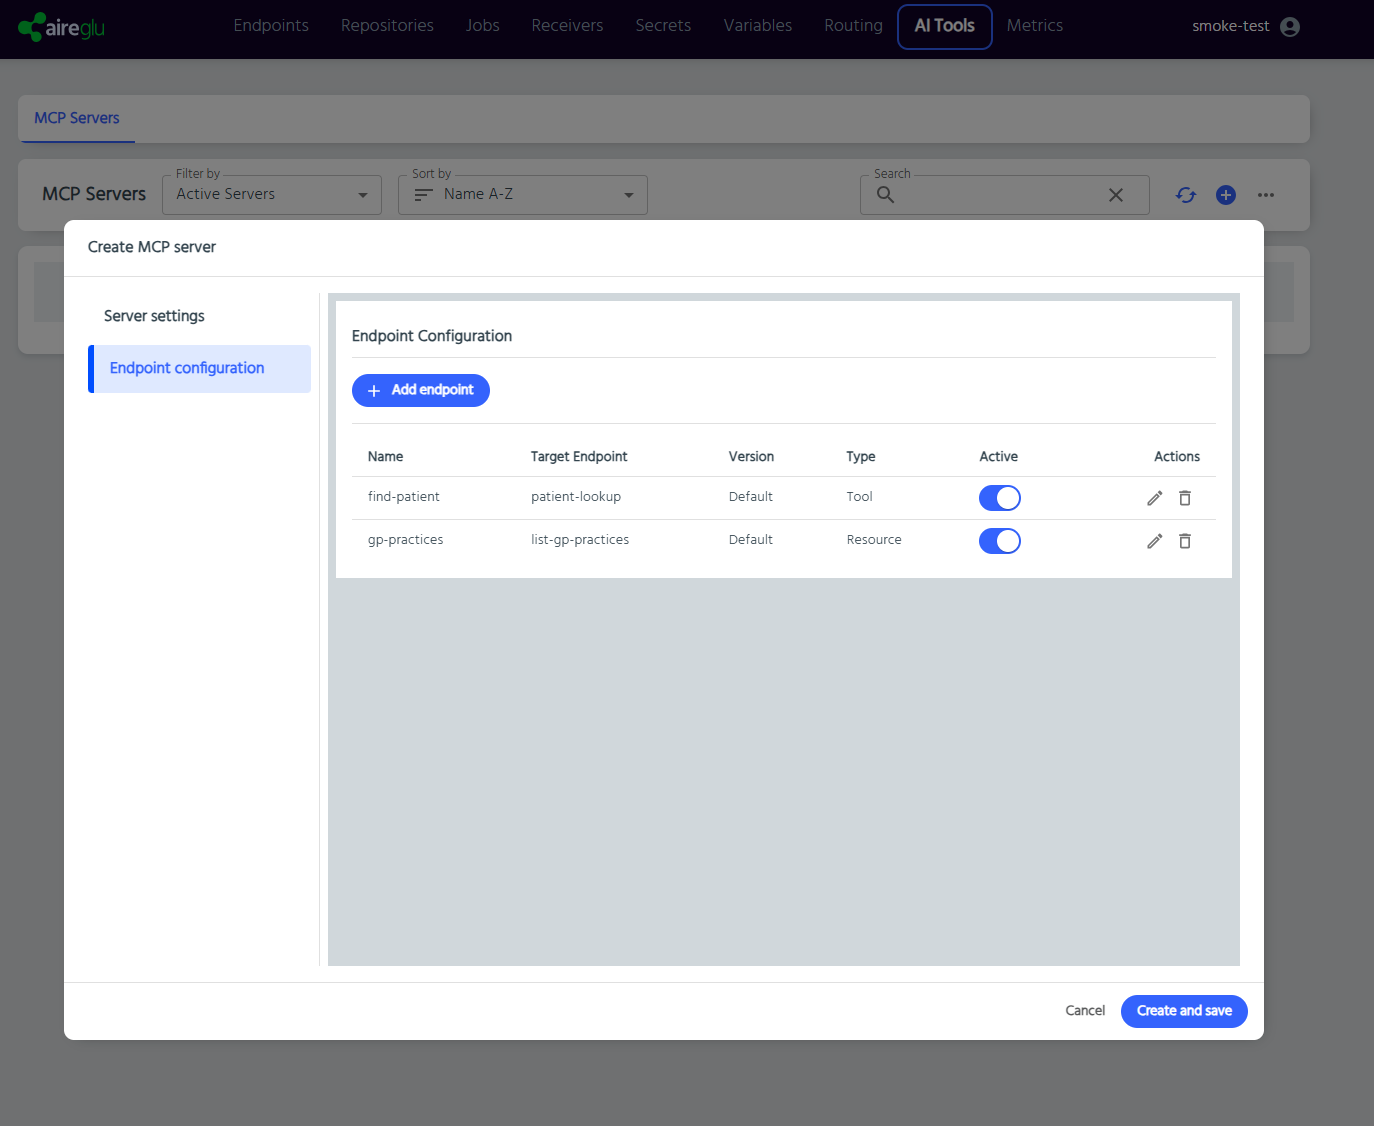The height and width of the screenshot is (1126, 1374).
Task: Open the three-dot more options menu
Action: pos(1266,195)
